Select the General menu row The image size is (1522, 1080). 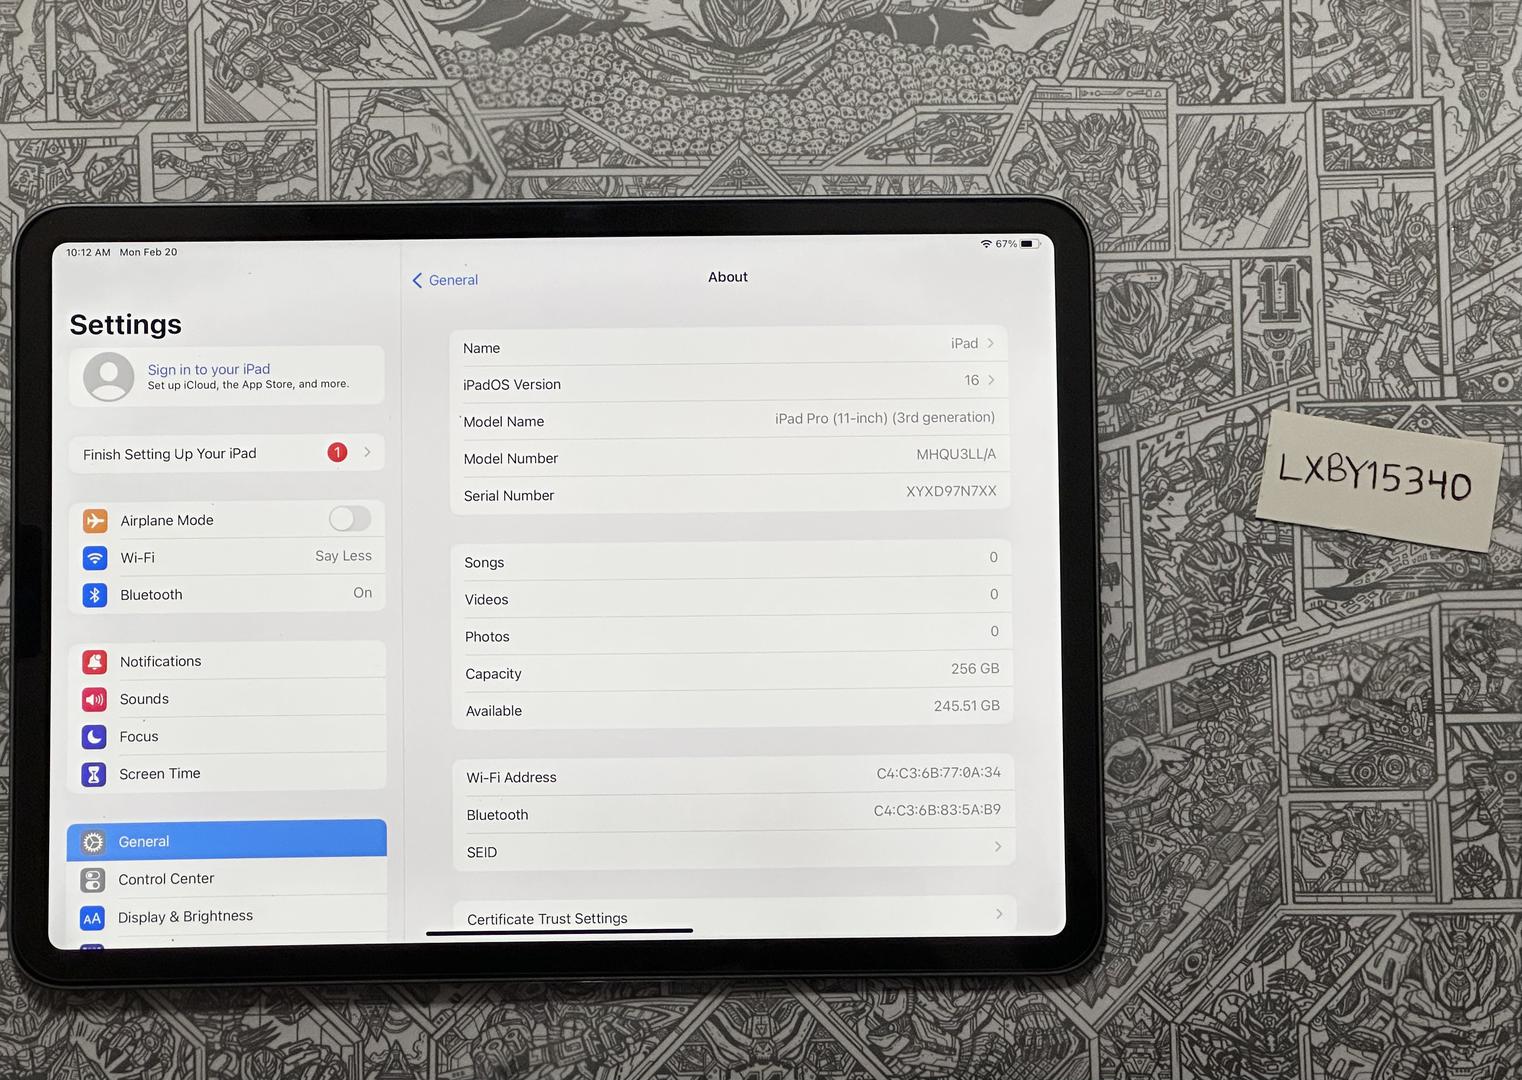(x=227, y=840)
